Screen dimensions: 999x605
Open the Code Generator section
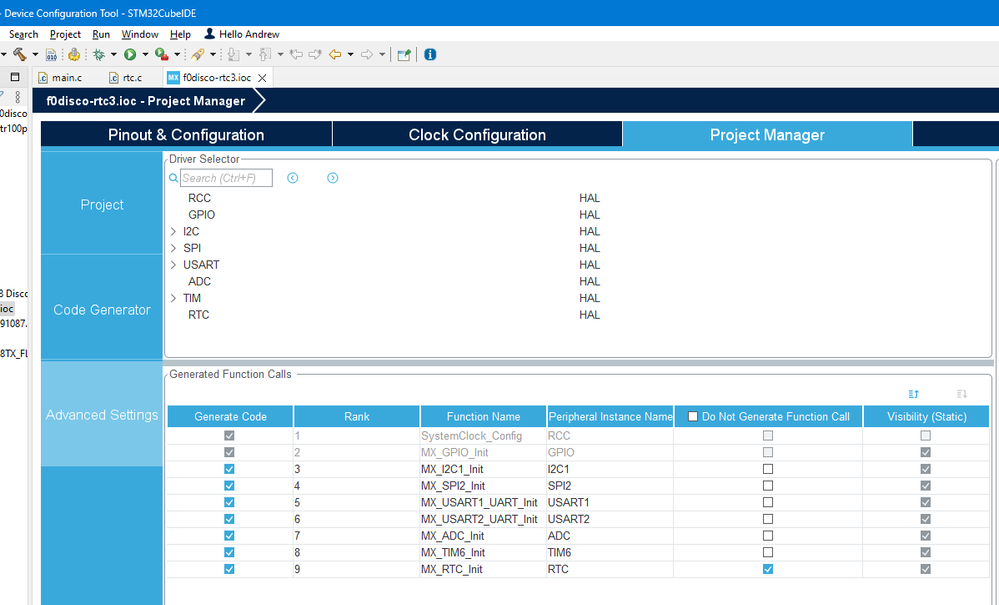coord(102,310)
